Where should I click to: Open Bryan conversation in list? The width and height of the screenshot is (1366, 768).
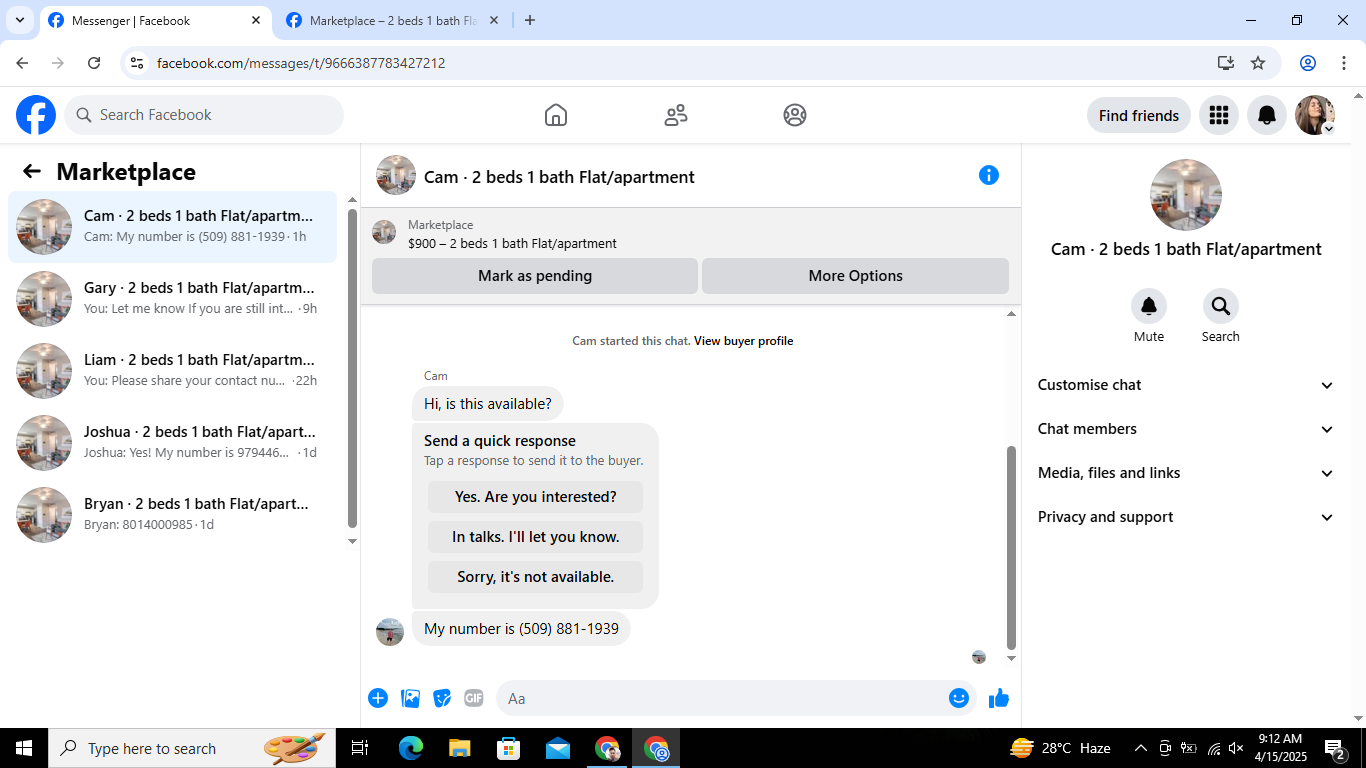tap(173, 515)
